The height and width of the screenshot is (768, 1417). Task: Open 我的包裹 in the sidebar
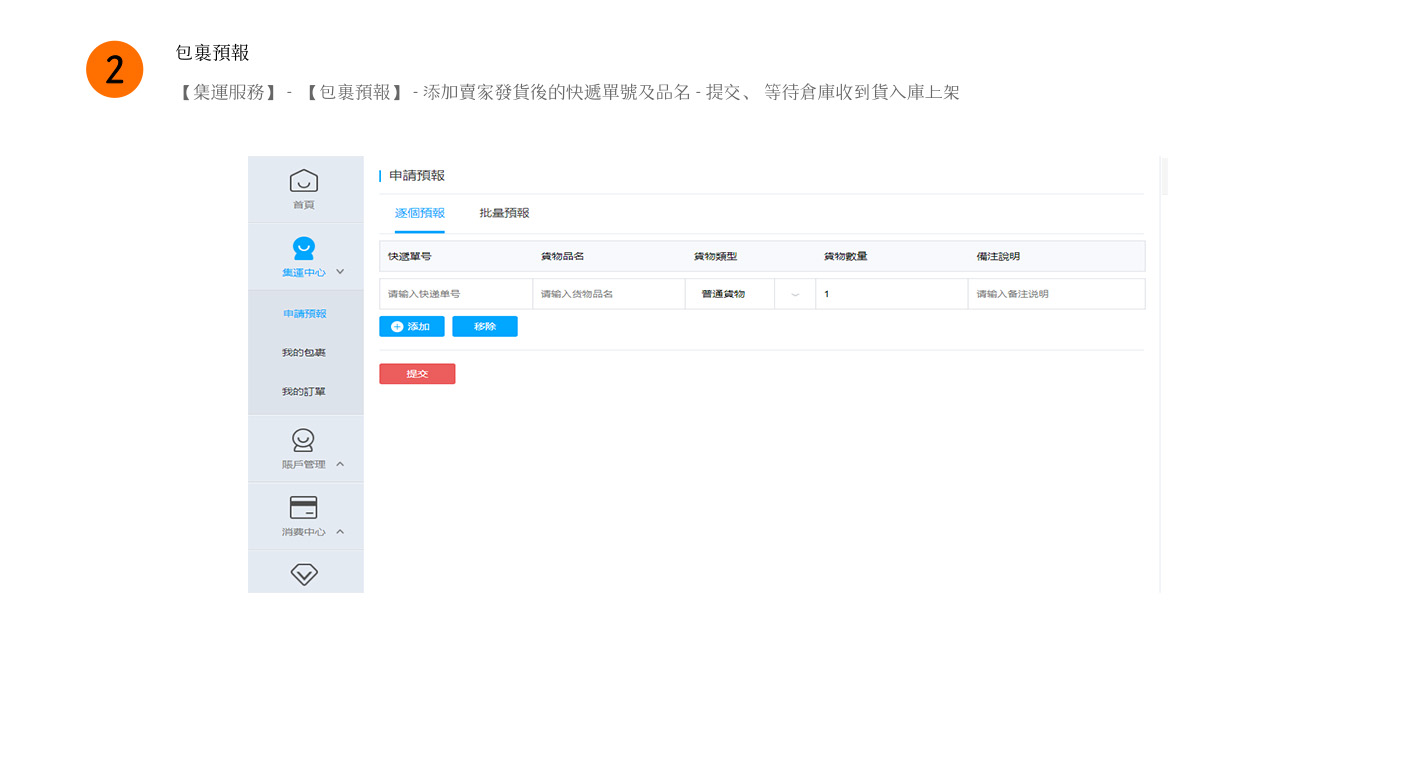[x=304, y=353]
